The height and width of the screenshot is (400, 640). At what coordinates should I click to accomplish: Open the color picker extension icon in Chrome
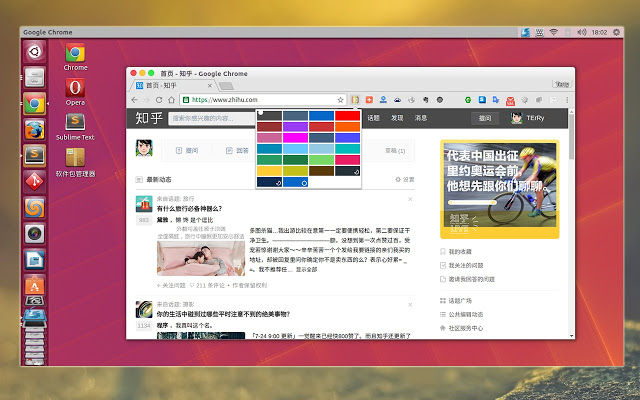pyautogui.click(x=355, y=100)
